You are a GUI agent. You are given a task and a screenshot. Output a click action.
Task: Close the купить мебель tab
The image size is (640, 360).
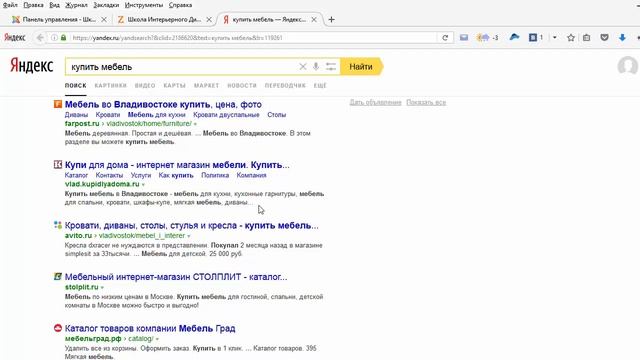tap(313, 19)
